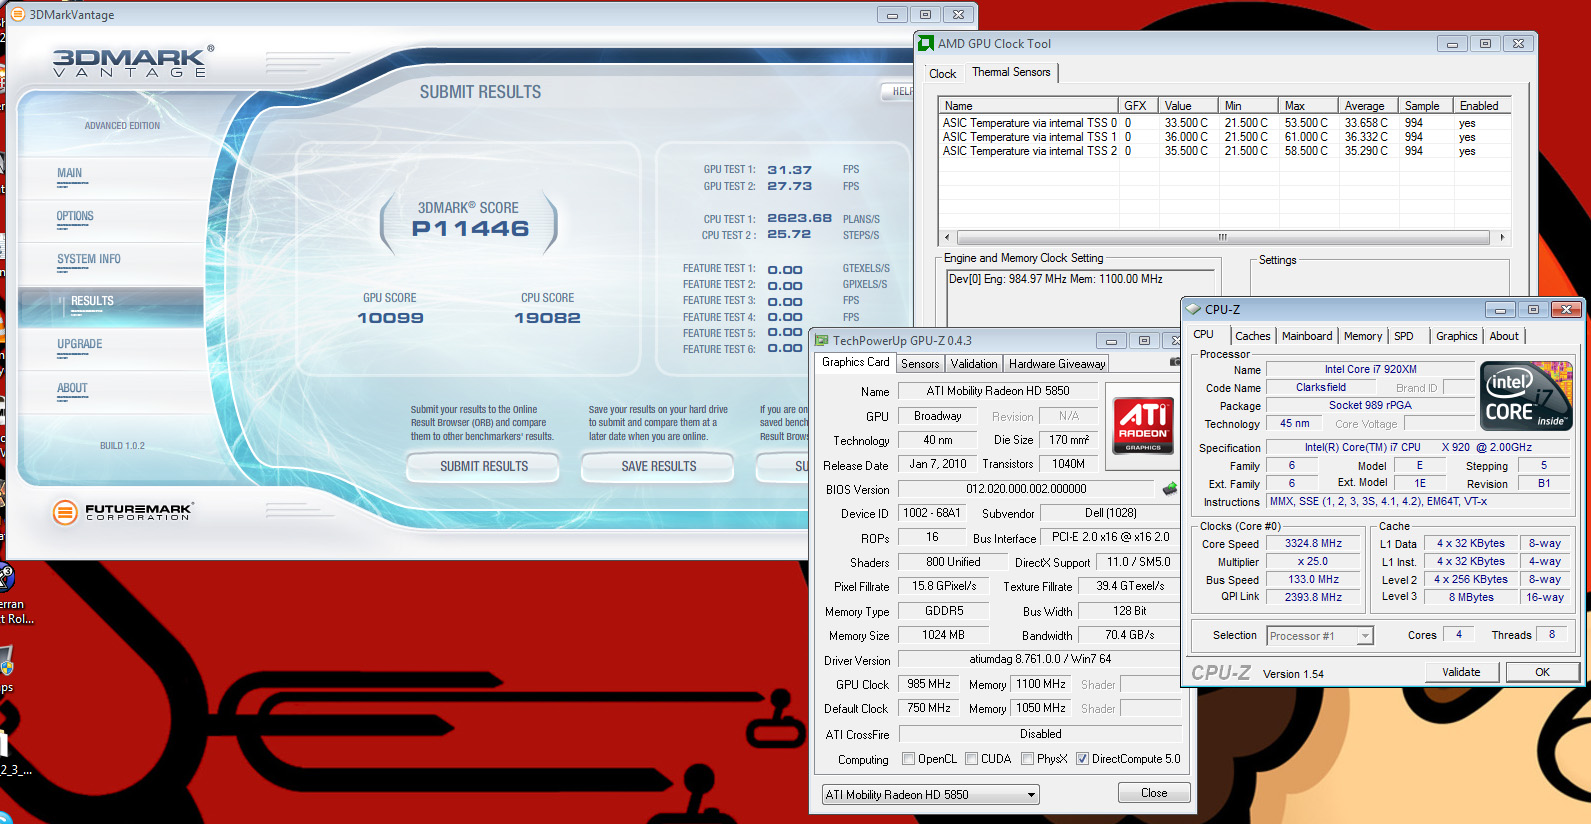Open ABOUT in 3DMark sidebar
This screenshot has height=824, width=1591.
[72, 388]
